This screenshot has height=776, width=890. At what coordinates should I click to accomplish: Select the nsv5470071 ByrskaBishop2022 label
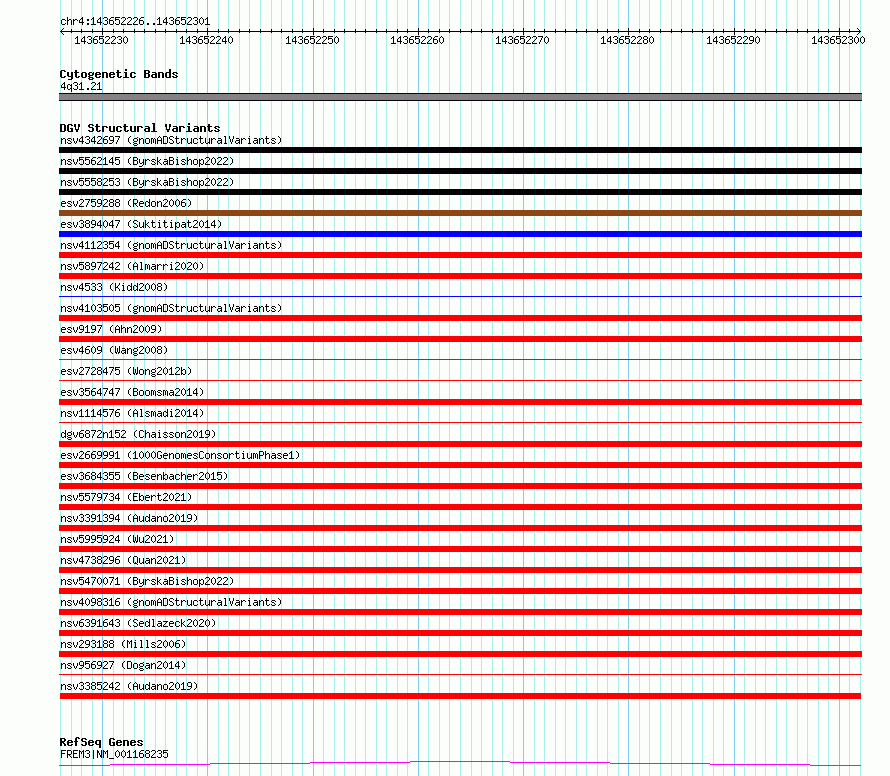tap(147, 581)
